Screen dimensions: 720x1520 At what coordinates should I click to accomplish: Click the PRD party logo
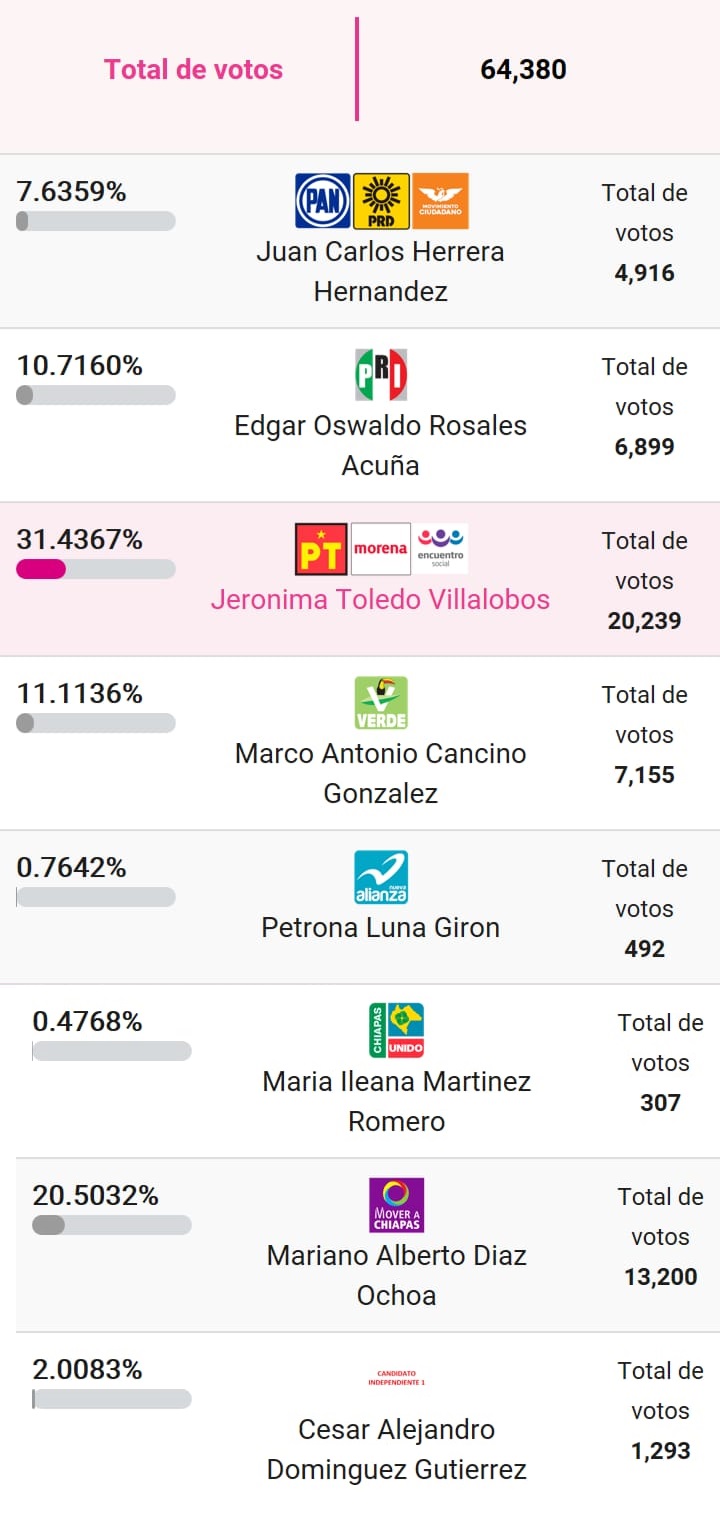(x=381, y=201)
